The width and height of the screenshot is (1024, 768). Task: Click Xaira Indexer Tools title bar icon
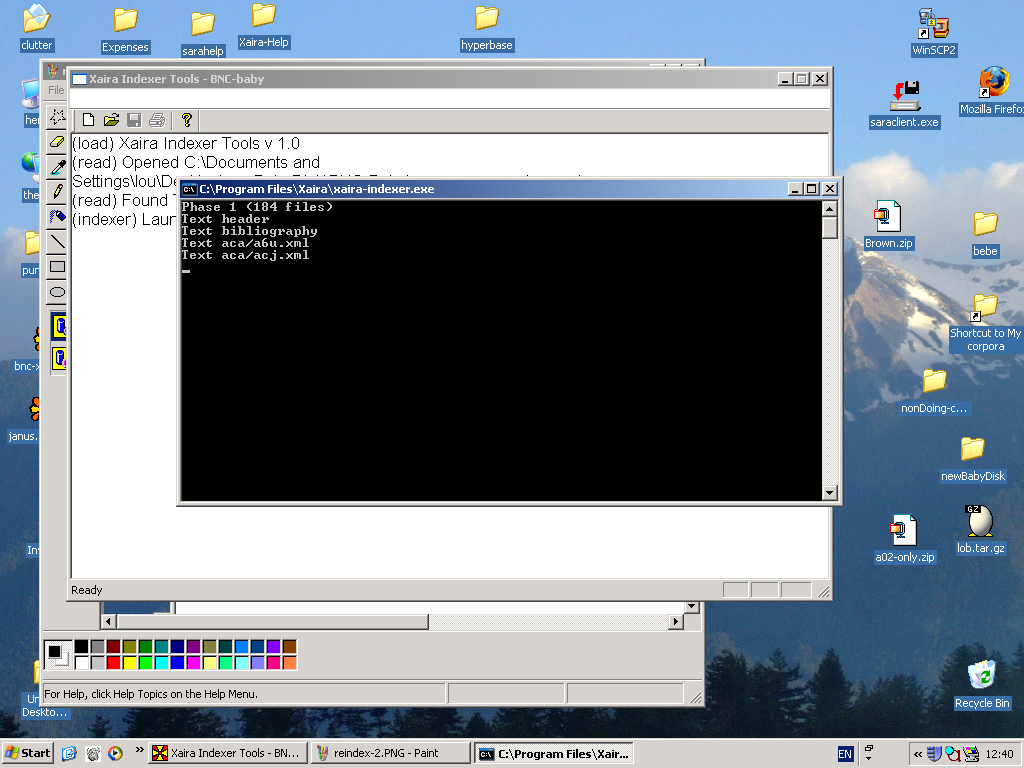coord(79,79)
